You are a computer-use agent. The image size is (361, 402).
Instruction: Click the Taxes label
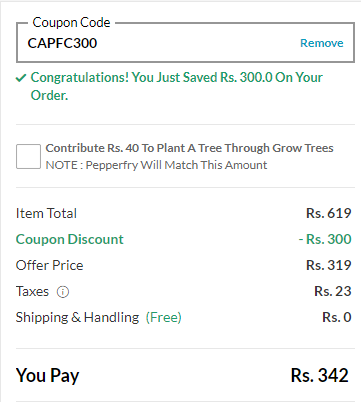point(32,291)
